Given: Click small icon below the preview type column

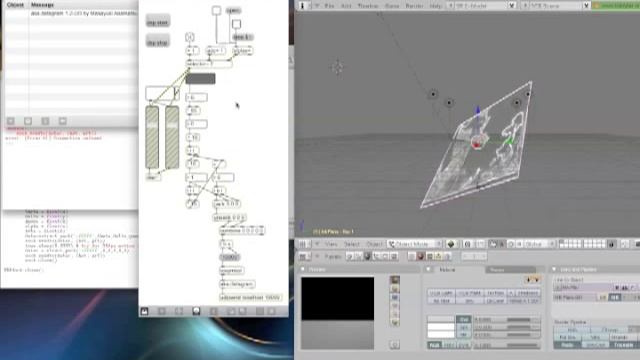Looking at the screenshot, I should (x=395, y=345).
